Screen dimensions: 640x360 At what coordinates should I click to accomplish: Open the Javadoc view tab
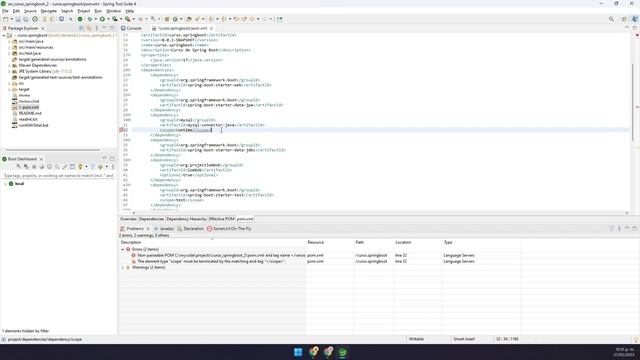point(164,229)
